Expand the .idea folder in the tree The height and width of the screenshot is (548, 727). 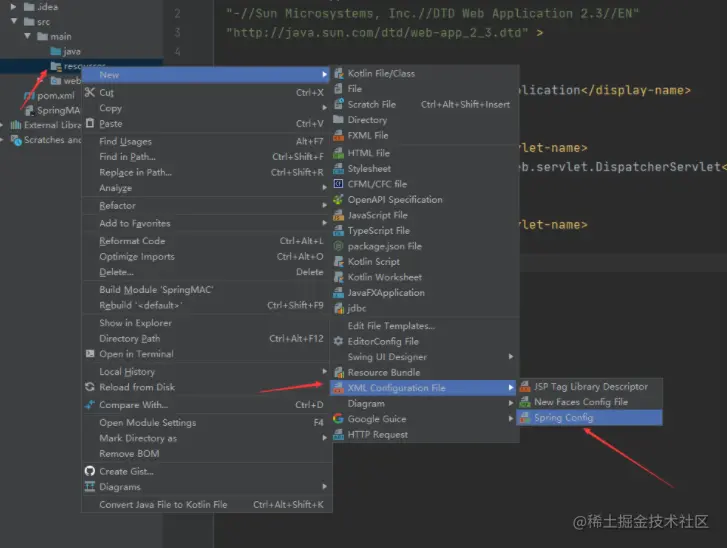[13, 6]
